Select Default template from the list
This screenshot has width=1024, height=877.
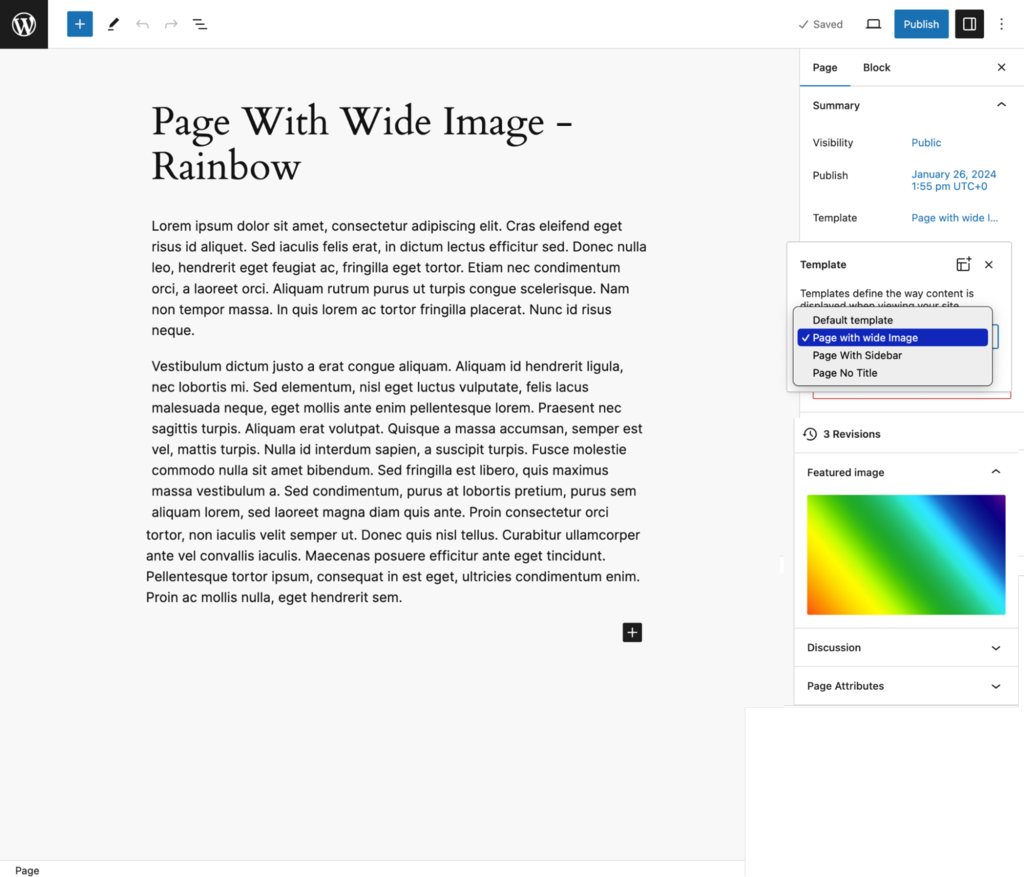(852, 320)
